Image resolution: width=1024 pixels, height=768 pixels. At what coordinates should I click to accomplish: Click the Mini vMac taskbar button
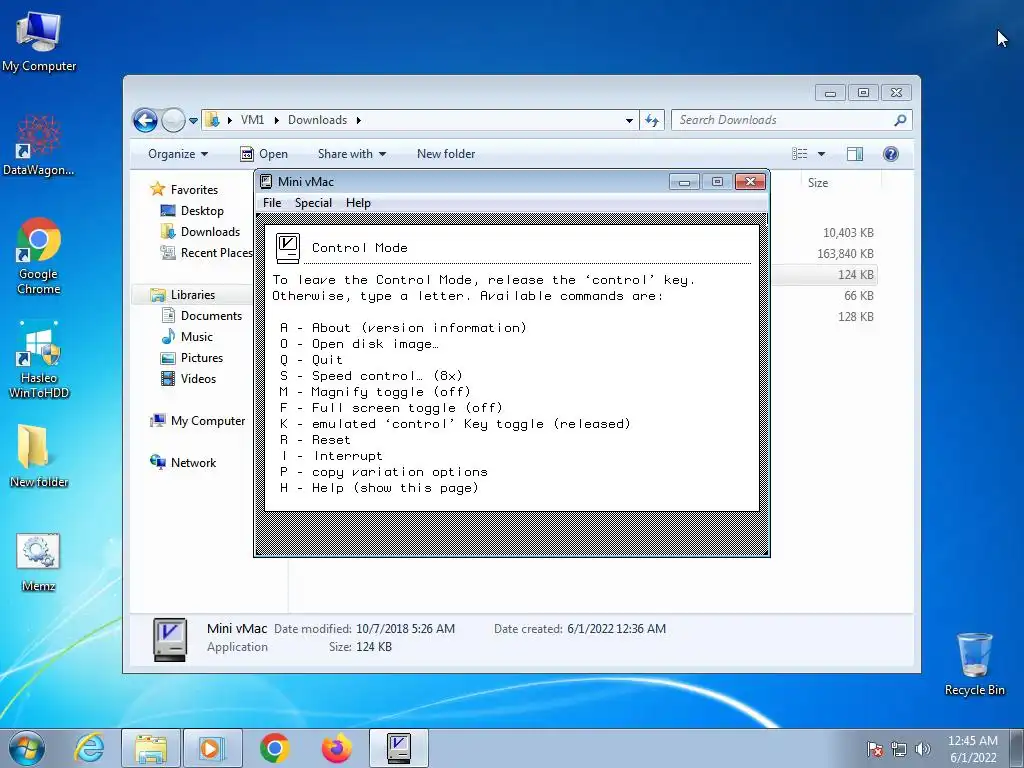tap(398, 748)
